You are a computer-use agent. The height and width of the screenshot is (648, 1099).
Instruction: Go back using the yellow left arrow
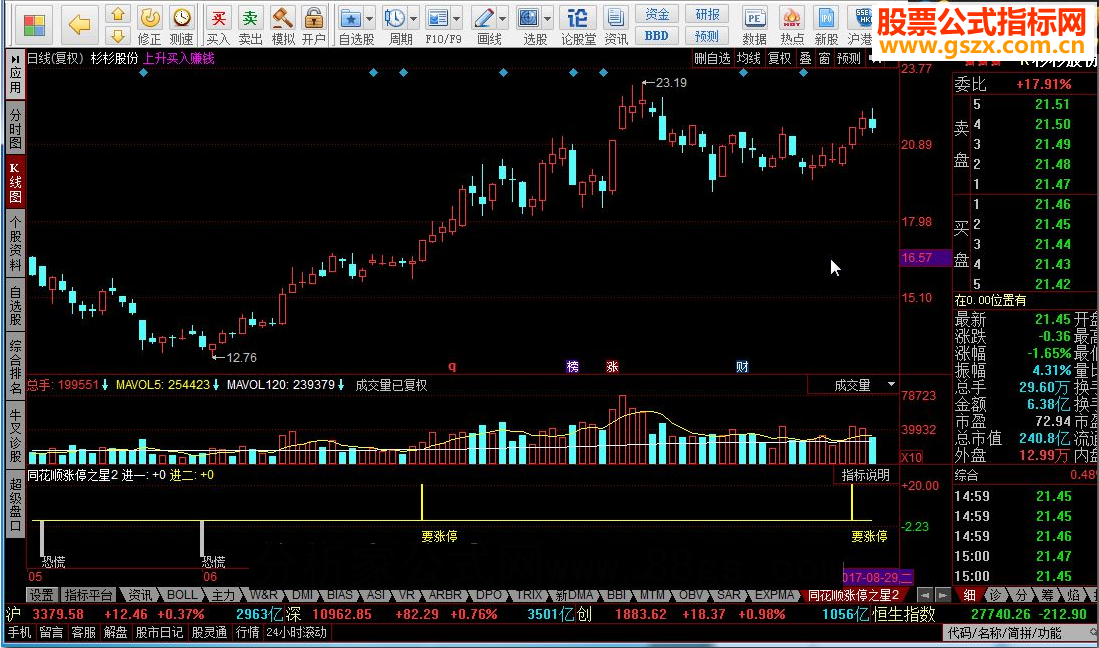point(79,25)
